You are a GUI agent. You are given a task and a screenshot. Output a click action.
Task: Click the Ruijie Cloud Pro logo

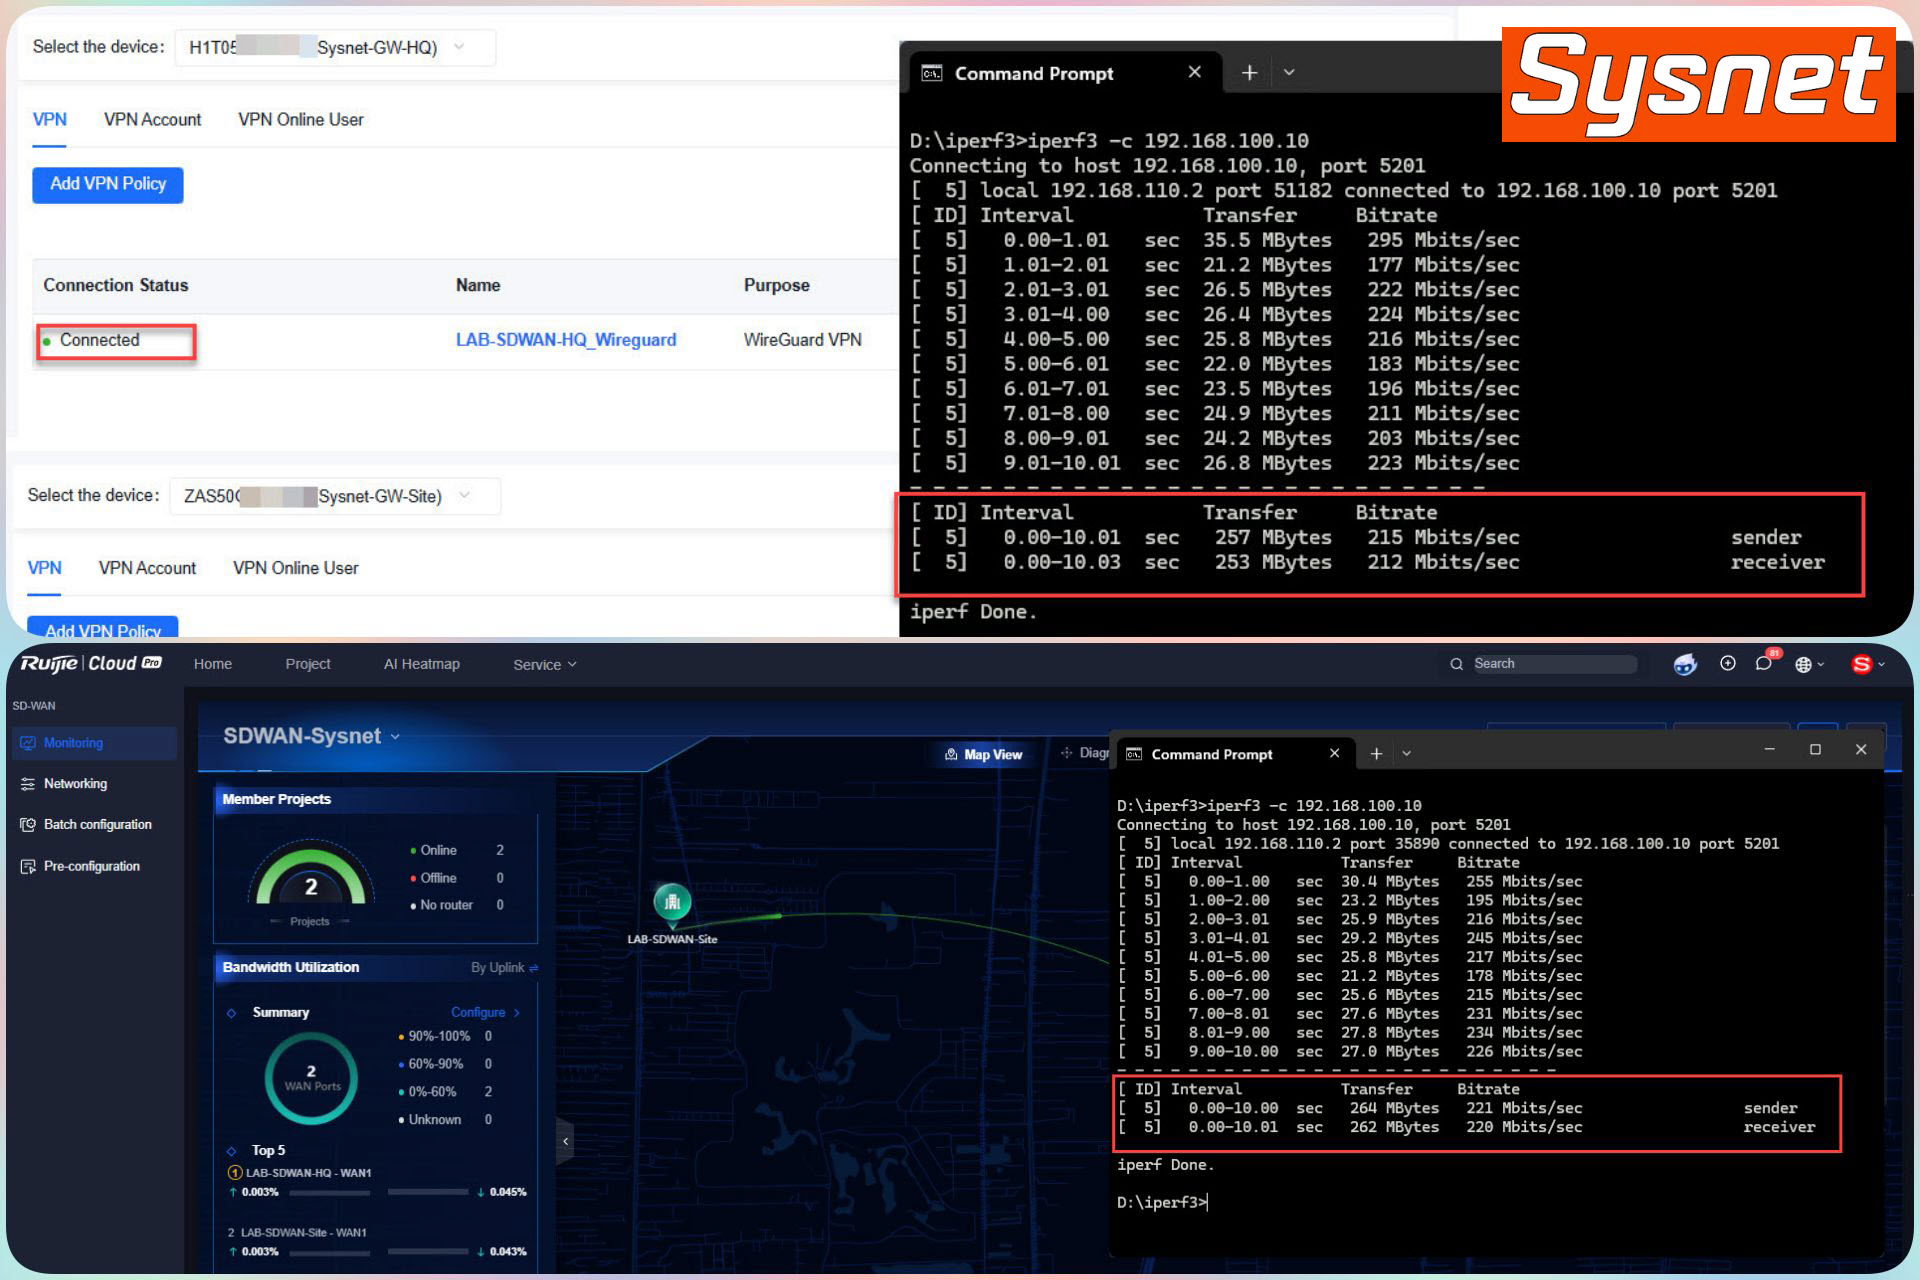[x=90, y=663]
